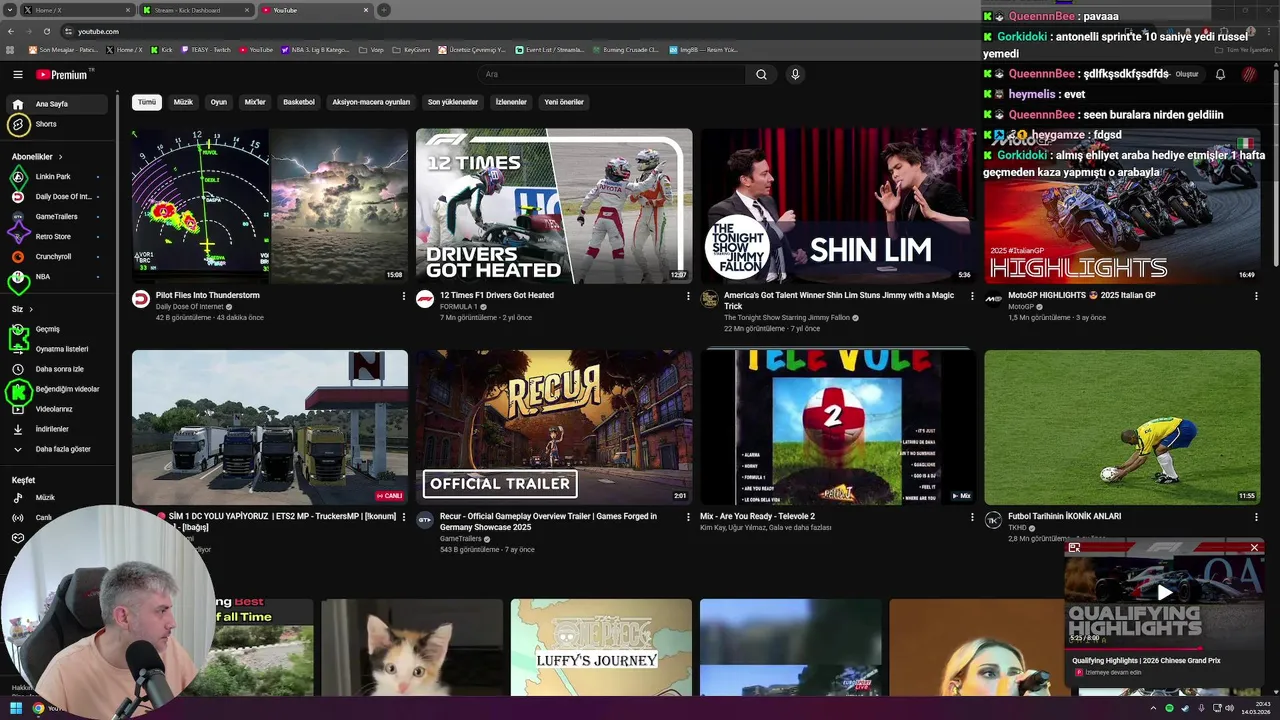1280x720 pixels.
Task: Open the Shin Lim Tonight Show thumbnail
Action: coord(838,206)
